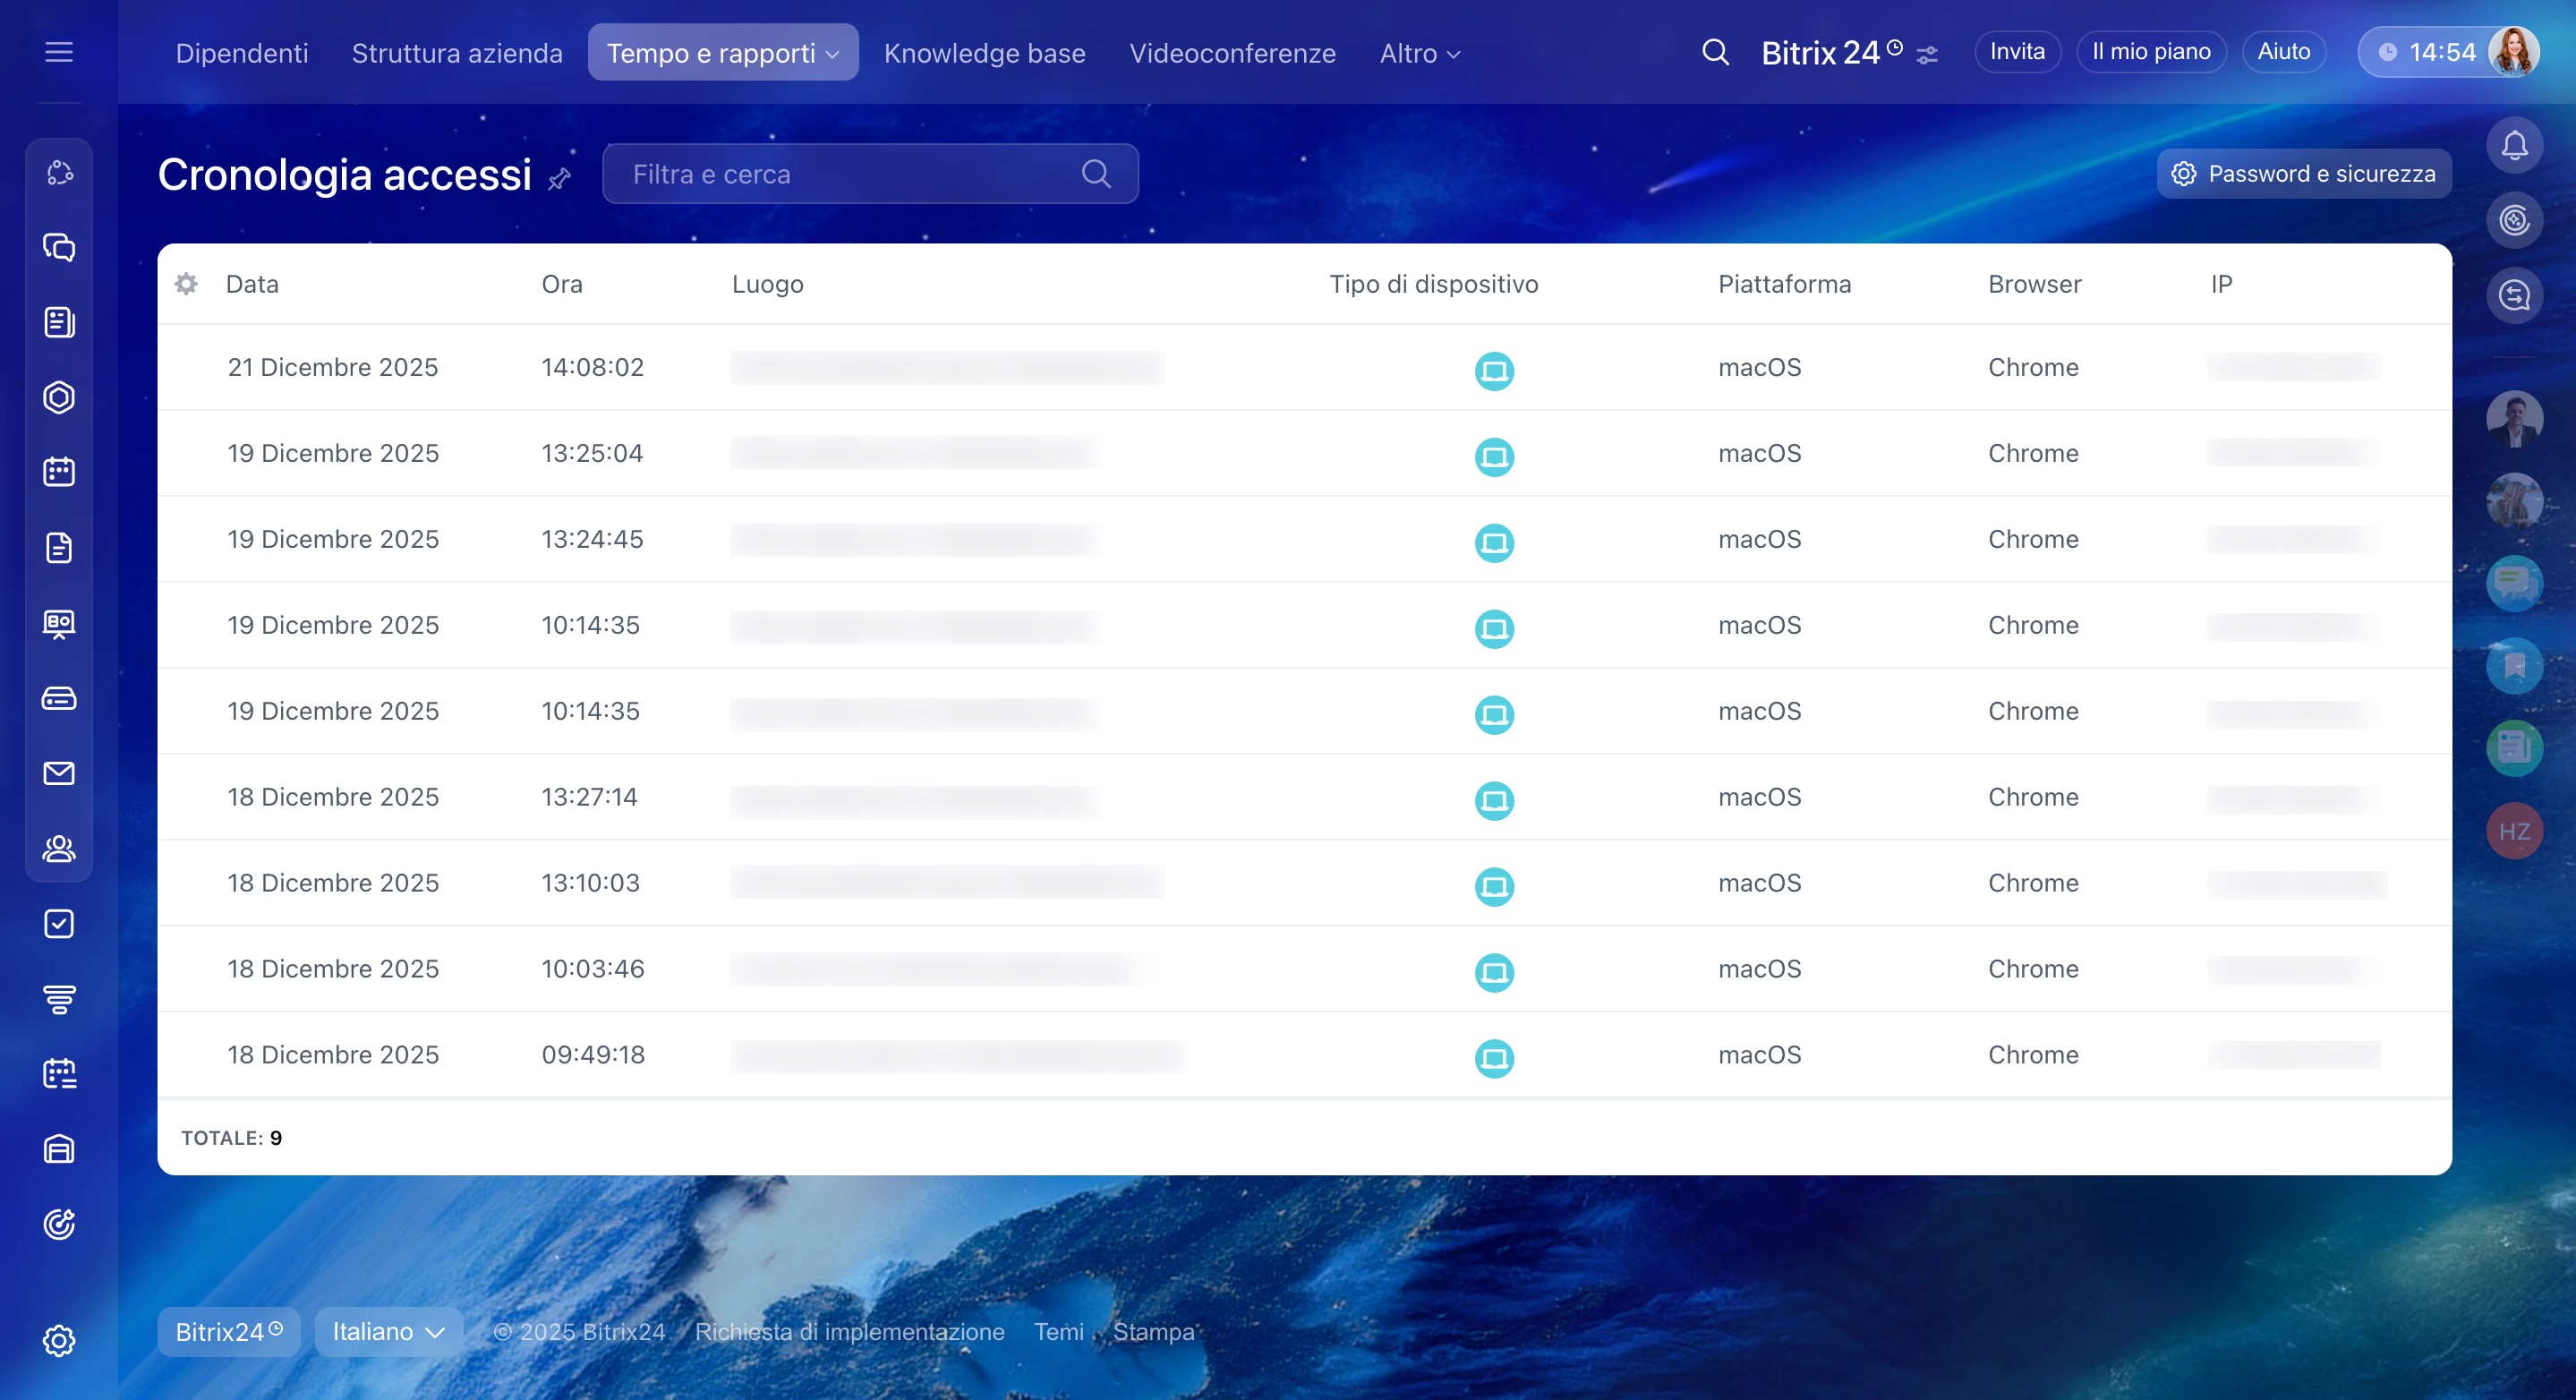
Task: Click the global search magnifier icon
Action: [1715, 52]
